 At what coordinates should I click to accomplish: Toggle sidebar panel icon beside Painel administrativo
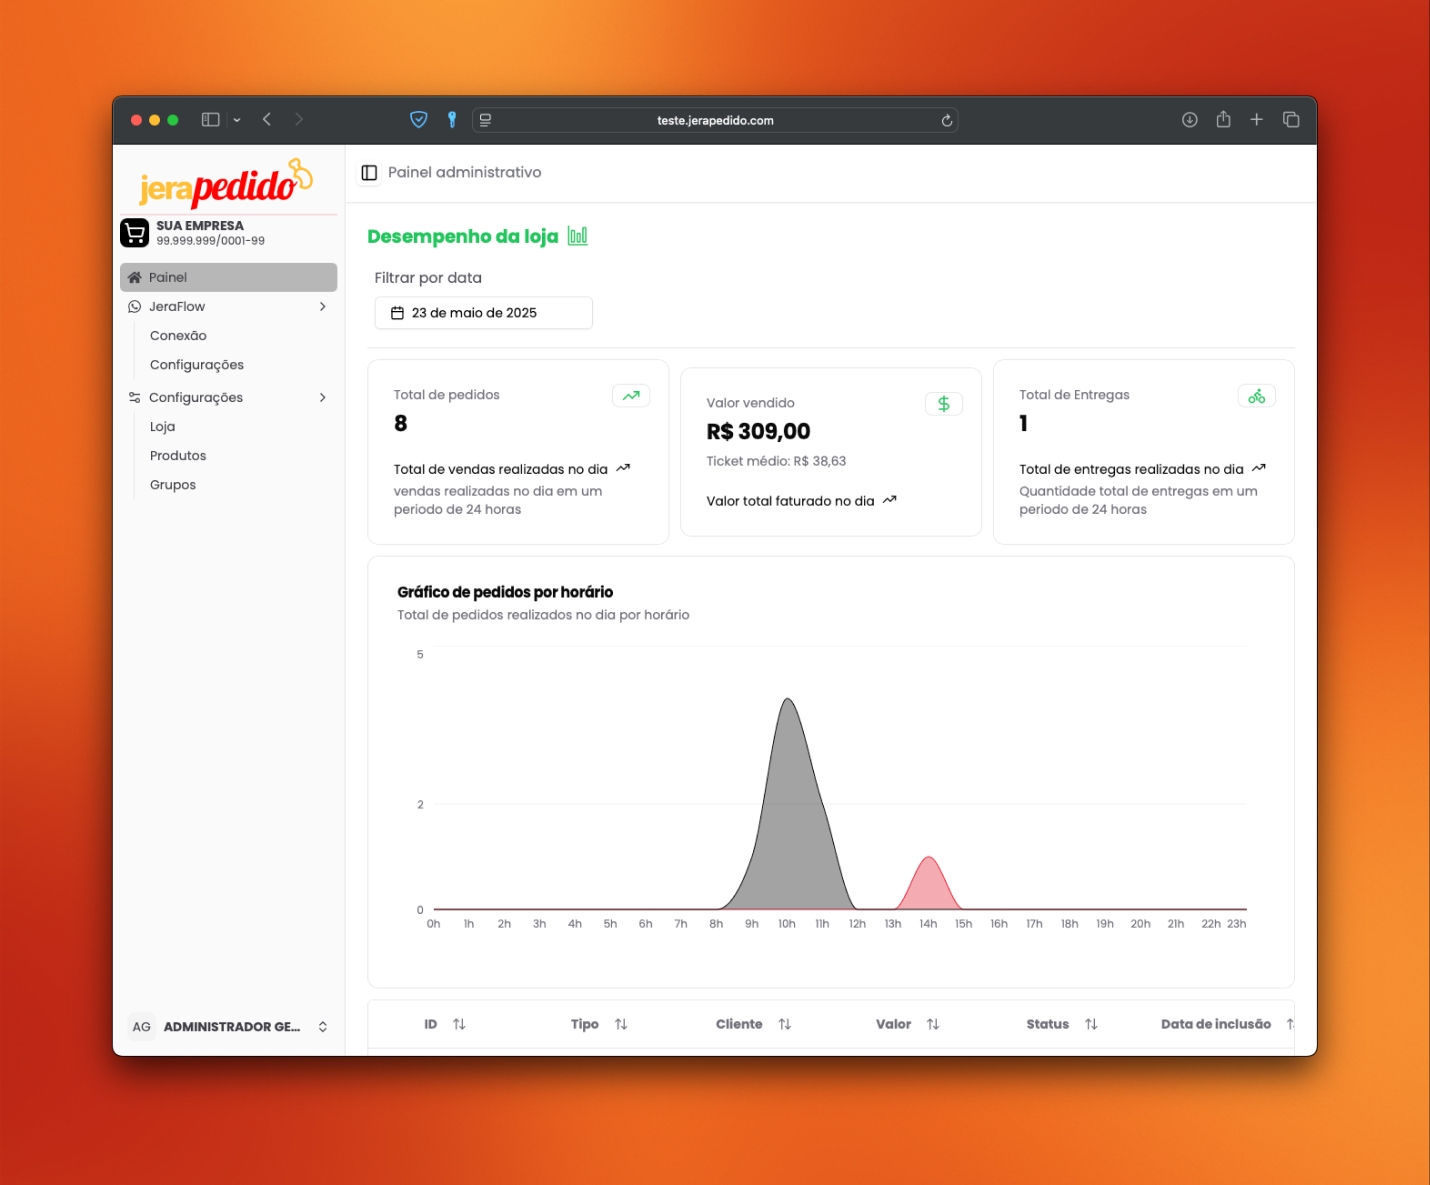click(x=369, y=173)
